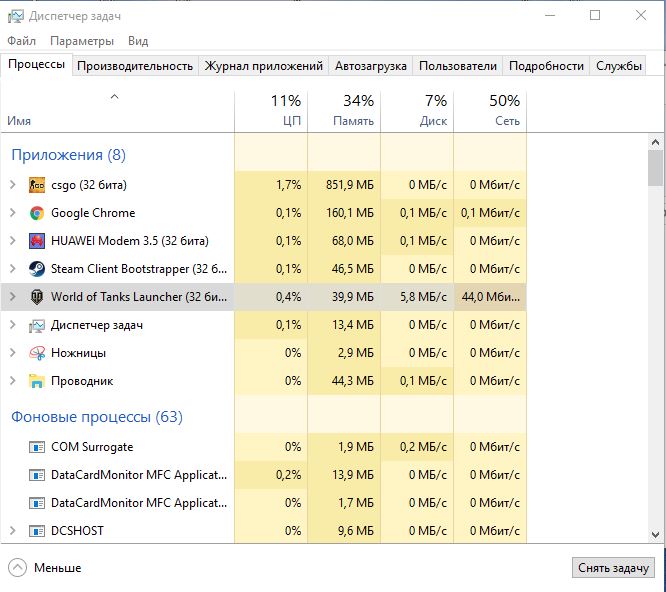
Task: Click the csgo process icon
Action: coord(37,185)
